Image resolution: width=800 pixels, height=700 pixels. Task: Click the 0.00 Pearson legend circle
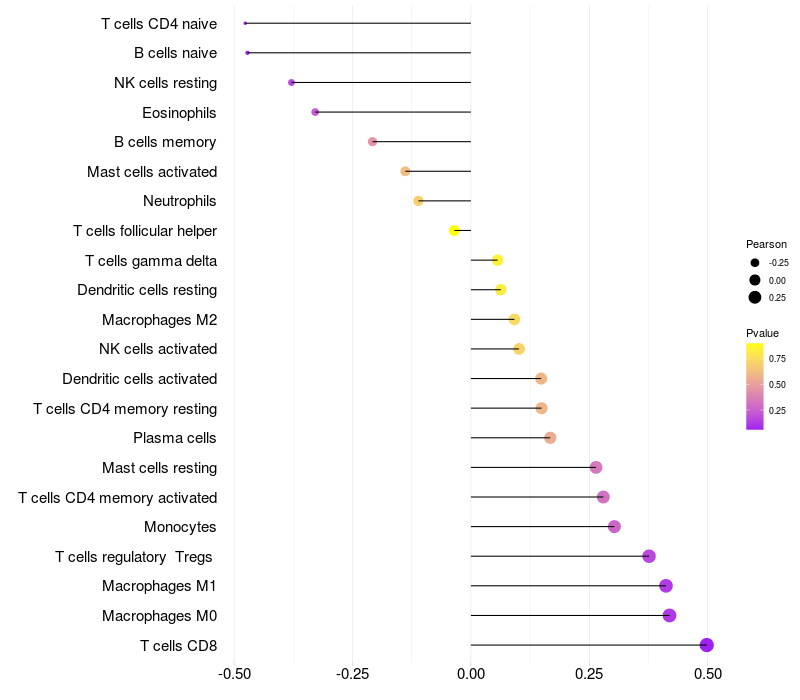(755, 280)
